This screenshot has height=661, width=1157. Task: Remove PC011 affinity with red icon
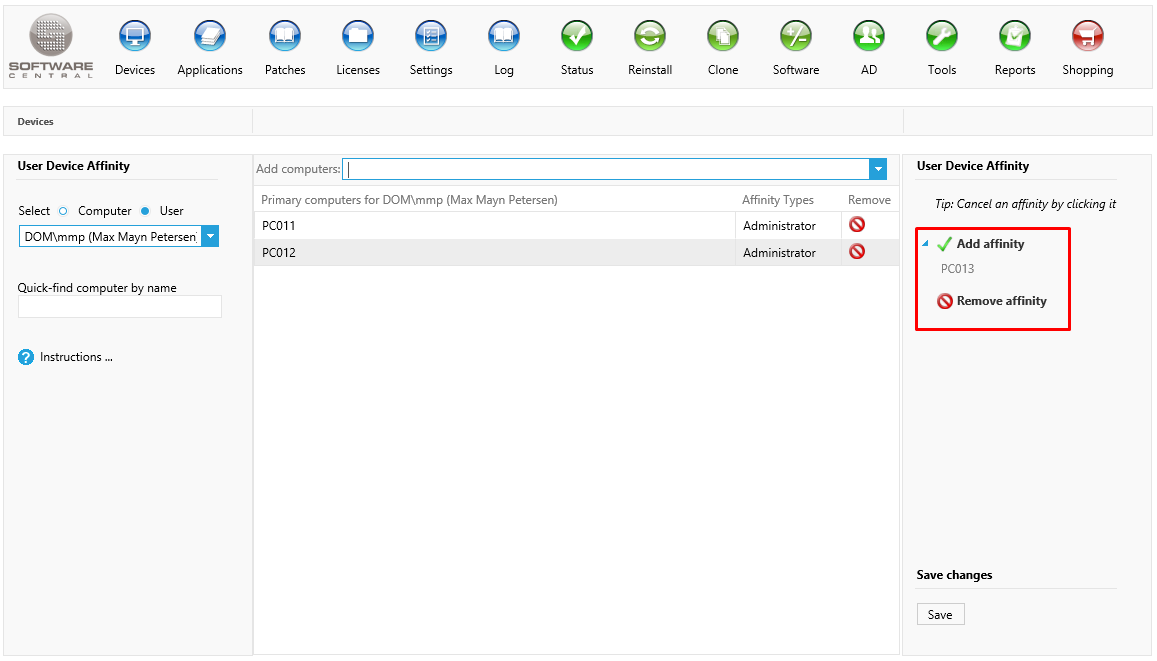tap(857, 225)
